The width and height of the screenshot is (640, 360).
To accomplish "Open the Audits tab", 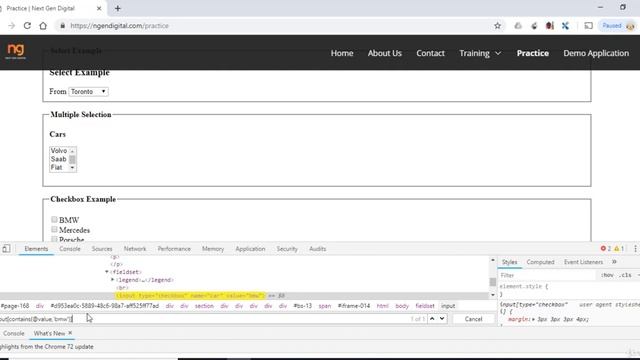I will coord(318,249).
